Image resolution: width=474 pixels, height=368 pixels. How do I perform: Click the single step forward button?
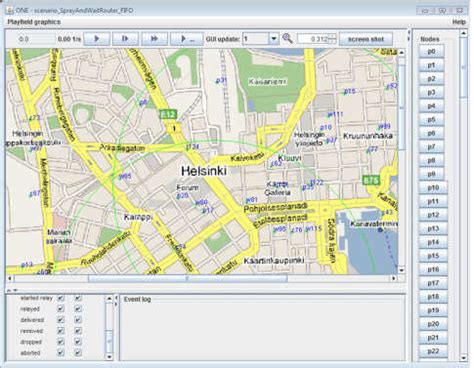(x=125, y=39)
